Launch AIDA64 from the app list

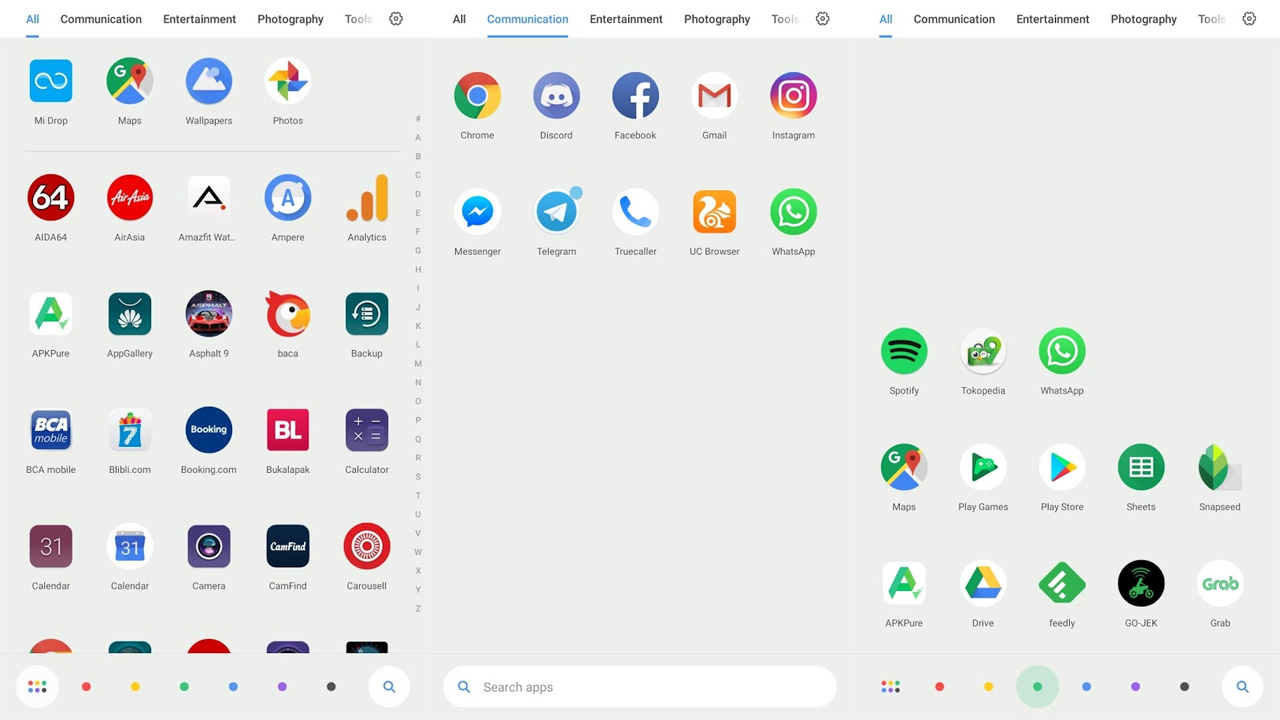point(51,198)
